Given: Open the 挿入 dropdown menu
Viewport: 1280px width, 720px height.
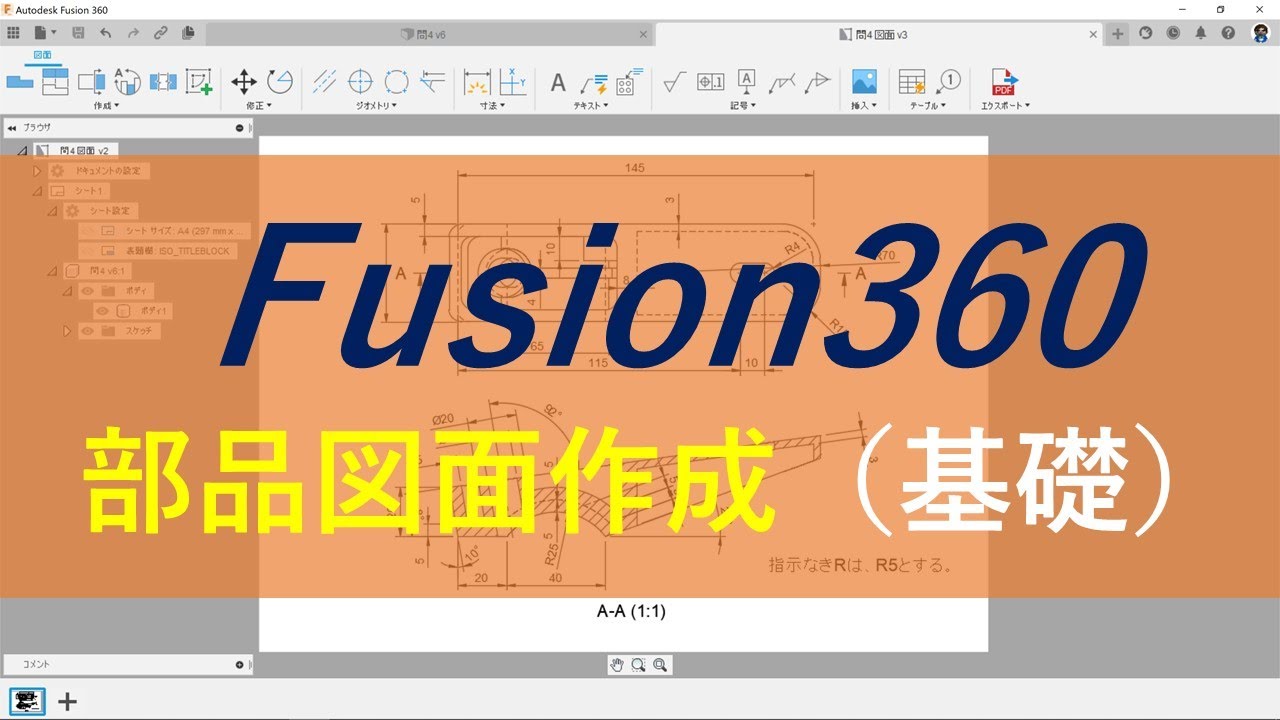Looking at the screenshot, I should point(864,105).
